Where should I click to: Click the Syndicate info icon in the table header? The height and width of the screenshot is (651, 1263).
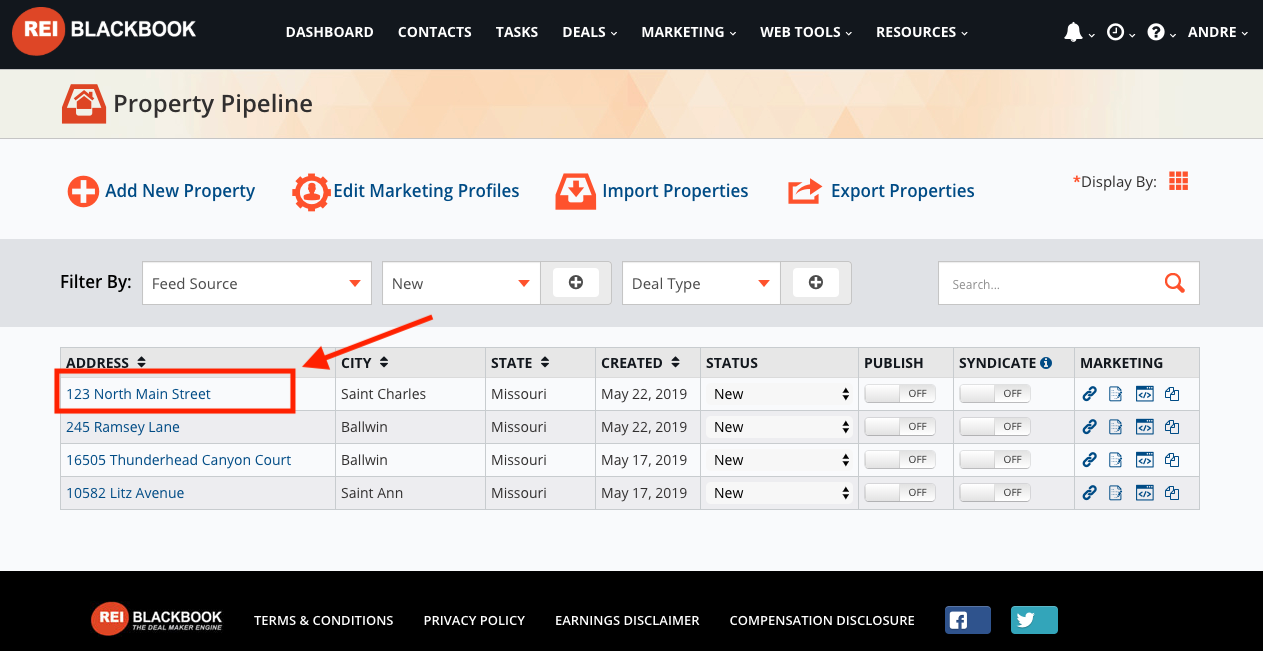point(1046,363)
